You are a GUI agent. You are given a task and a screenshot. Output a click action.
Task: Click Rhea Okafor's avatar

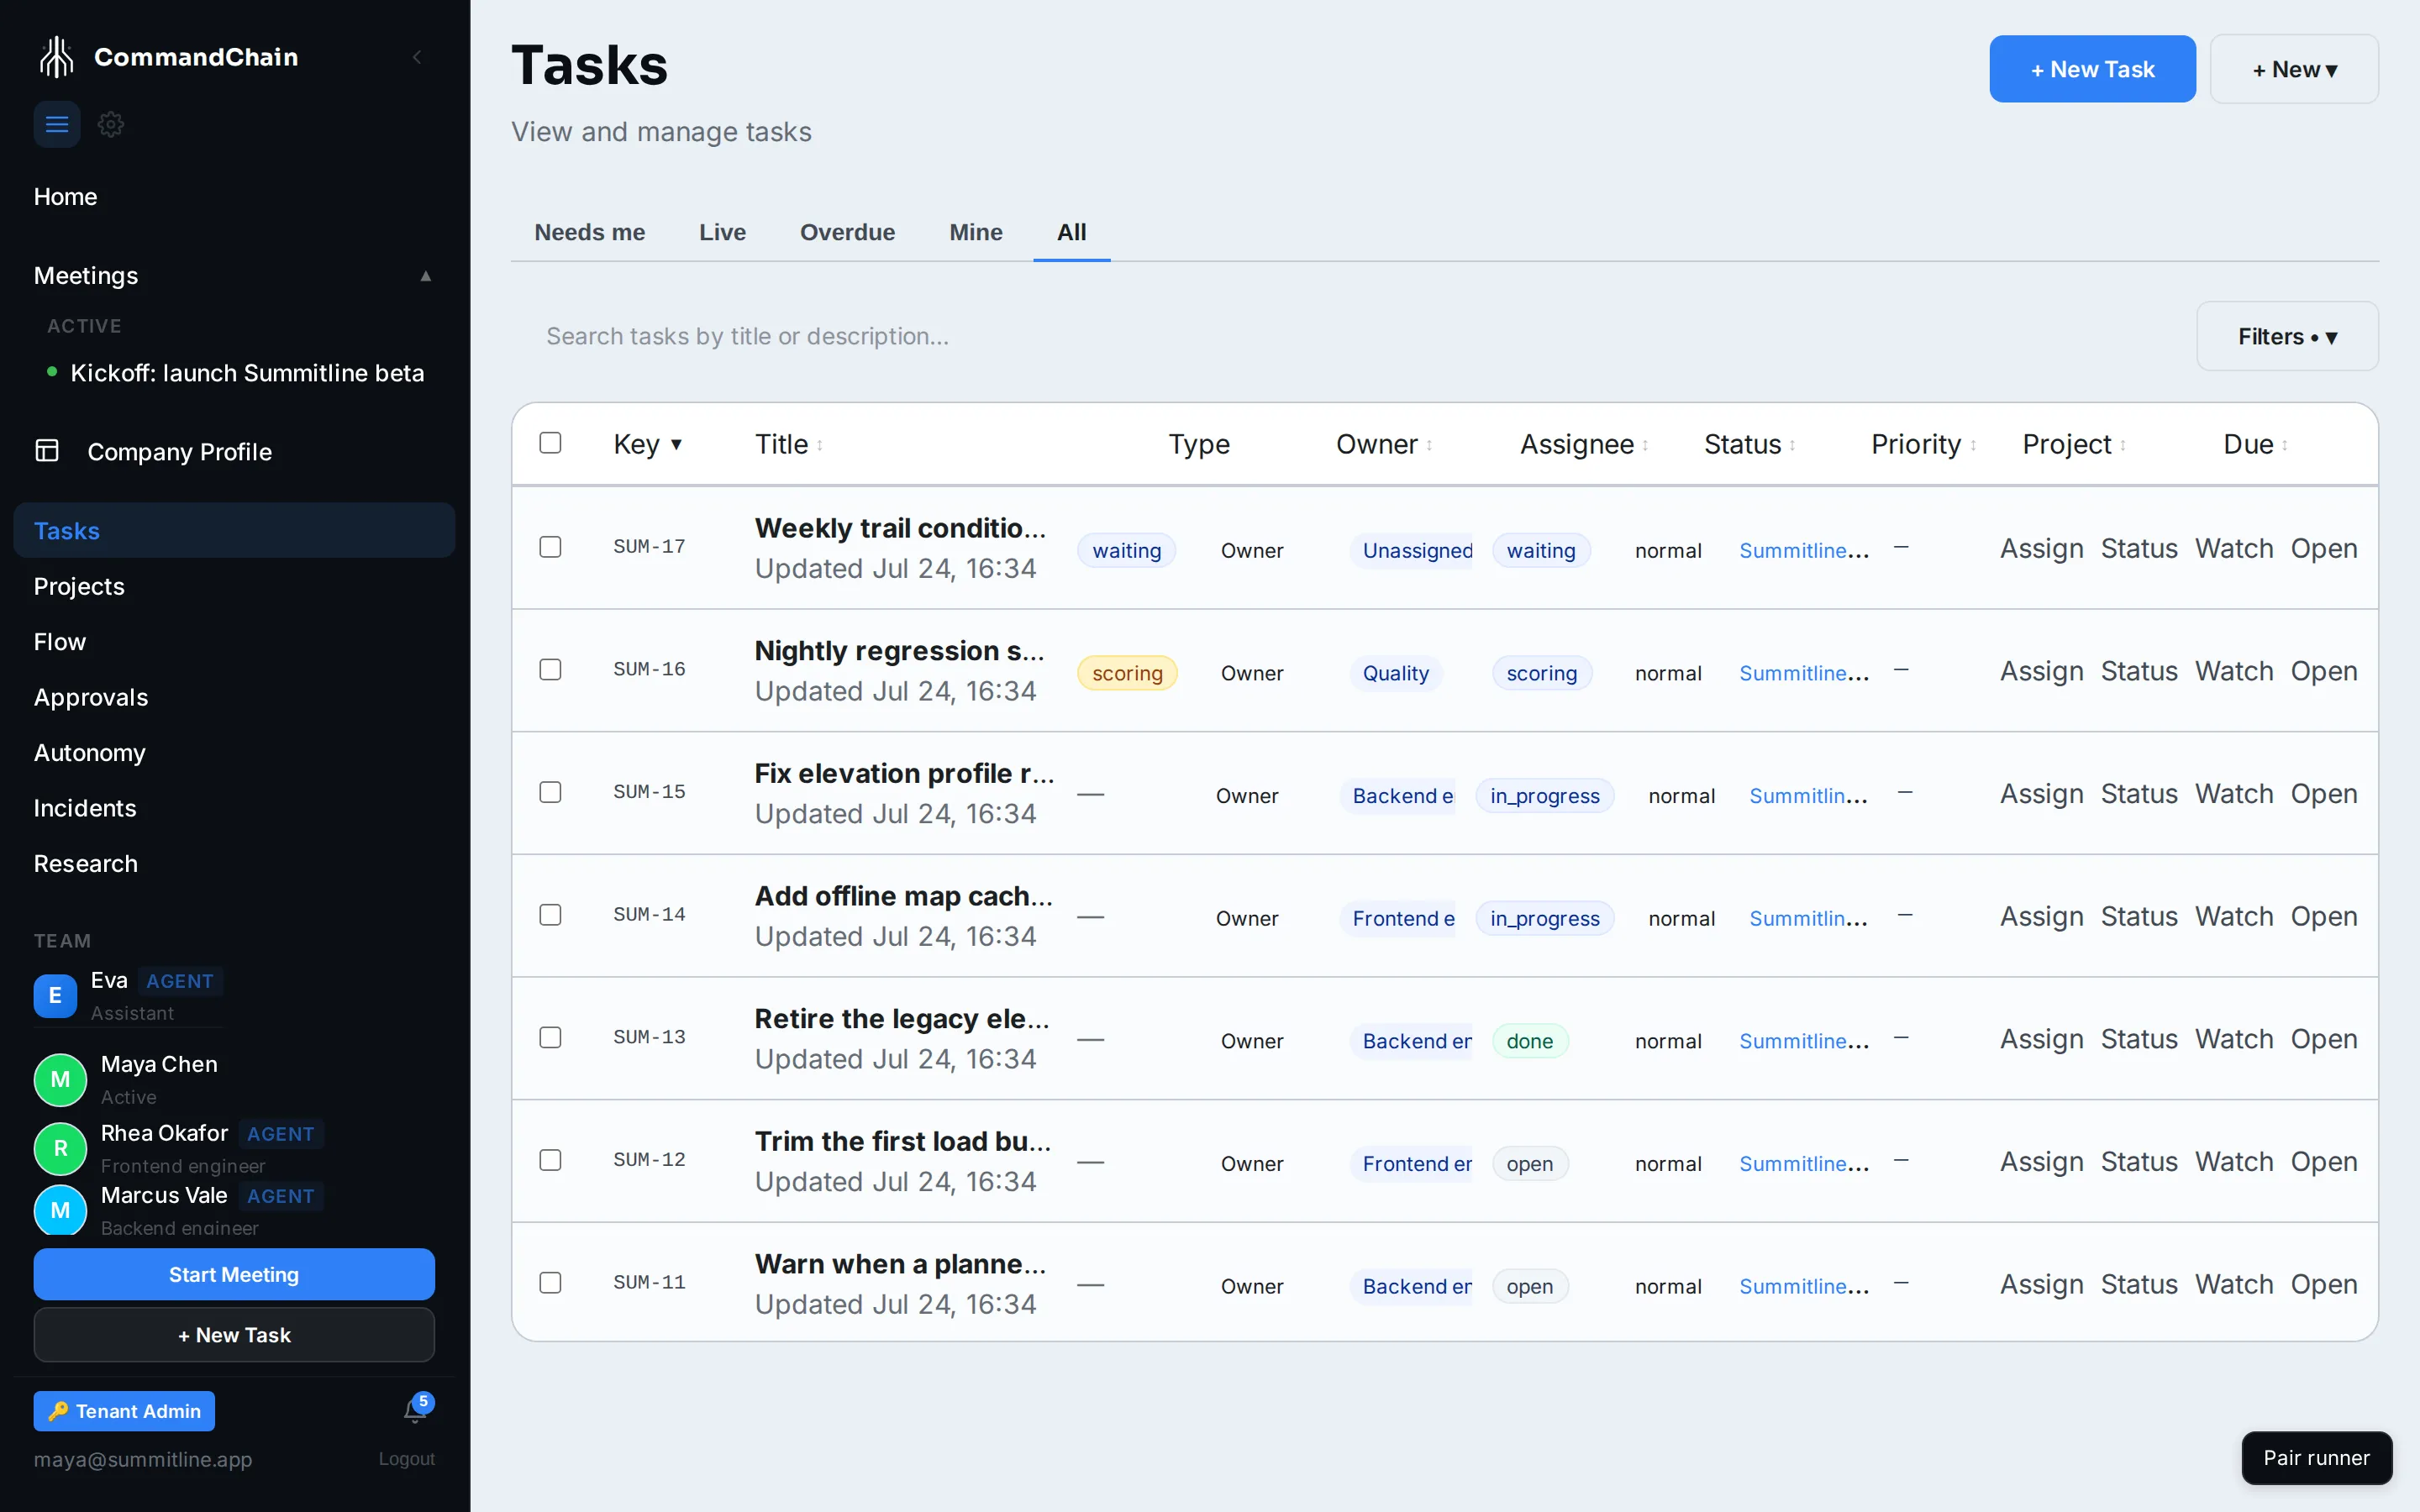[60, 1148]
